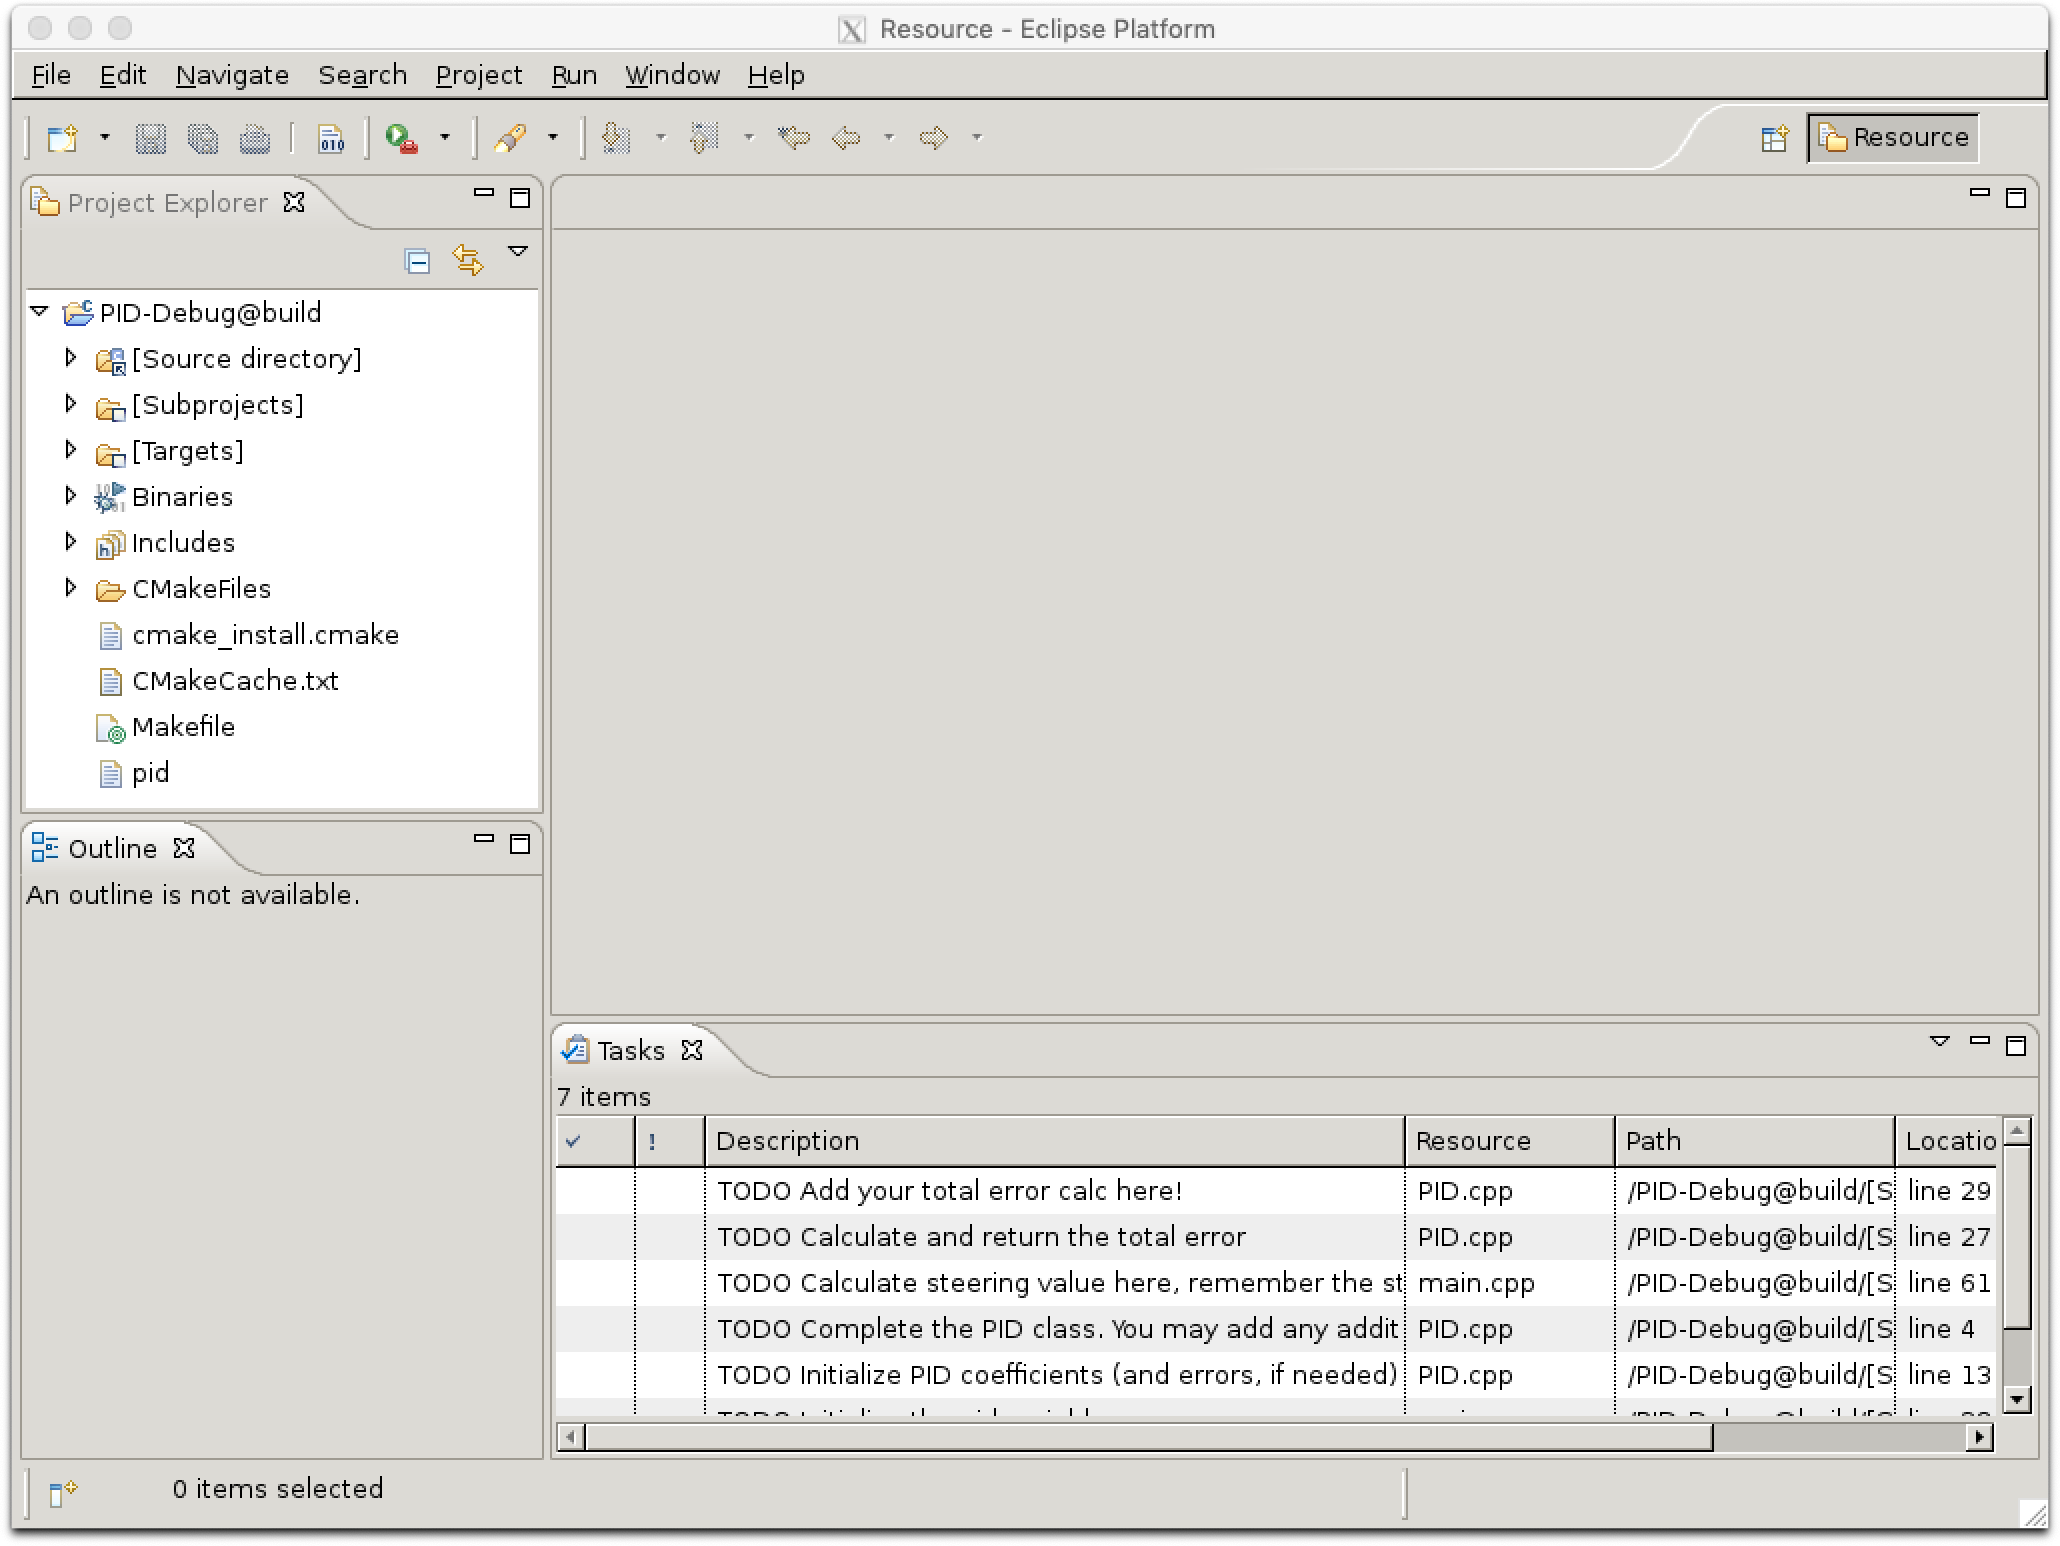The image size is (2060, 1546).
Task: Collapse the PID-Debug@build project node
Action: click(x=40, y=312)
